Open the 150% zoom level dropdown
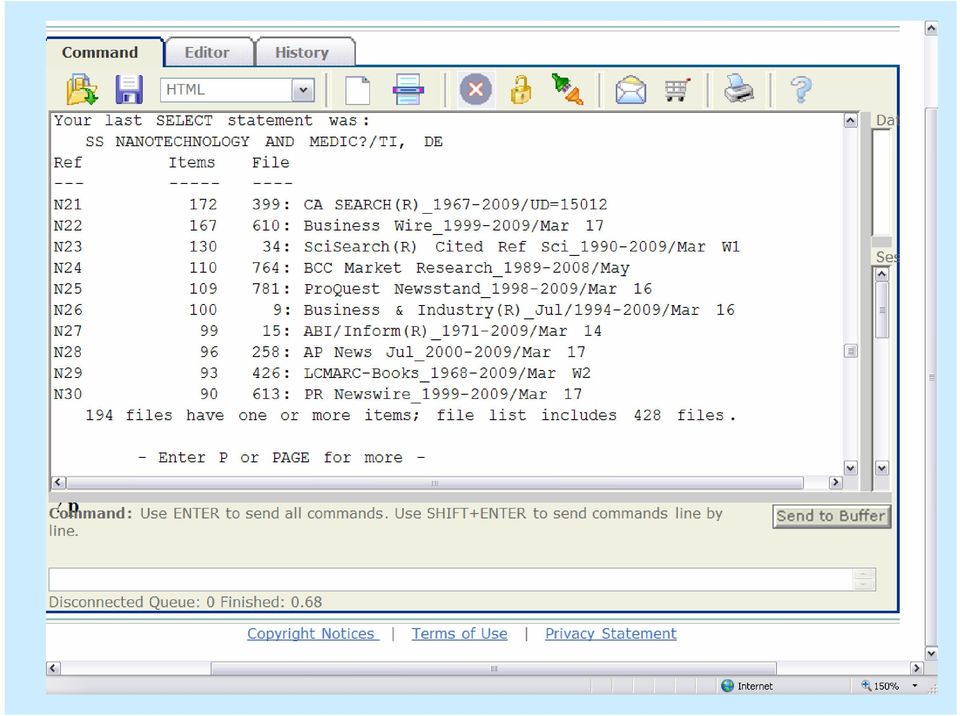 [x=915, y=686]
